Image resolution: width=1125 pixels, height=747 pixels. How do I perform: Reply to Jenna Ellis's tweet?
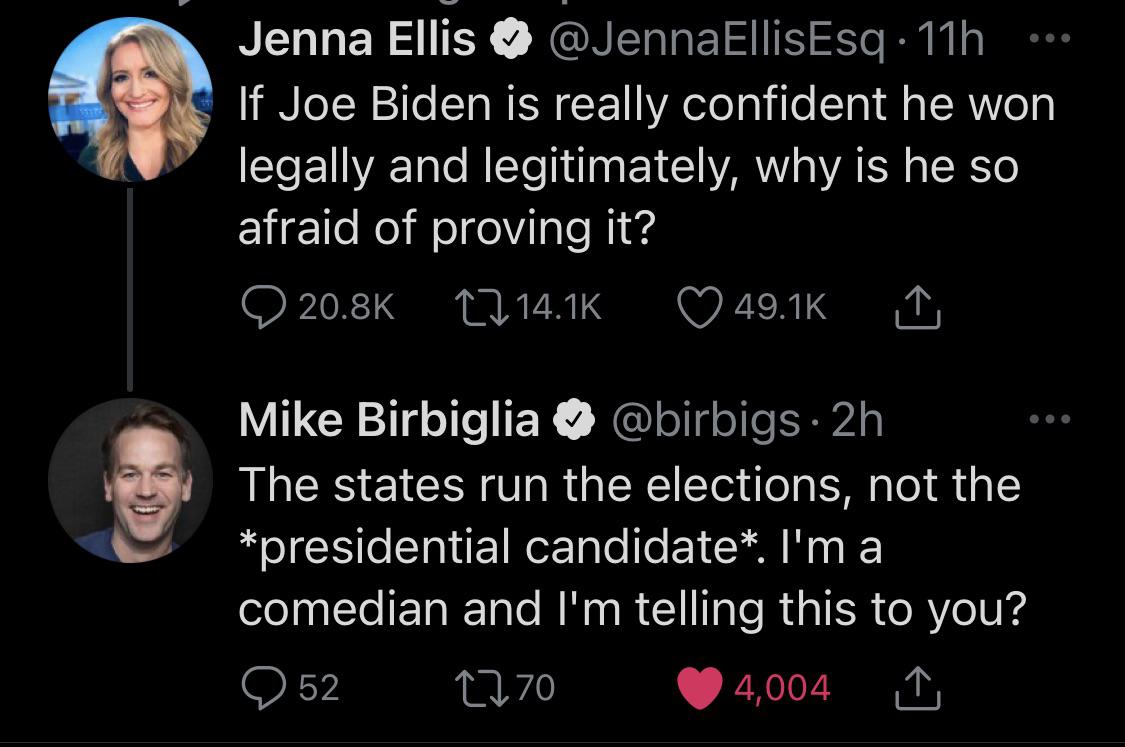[x=264, y=308]
